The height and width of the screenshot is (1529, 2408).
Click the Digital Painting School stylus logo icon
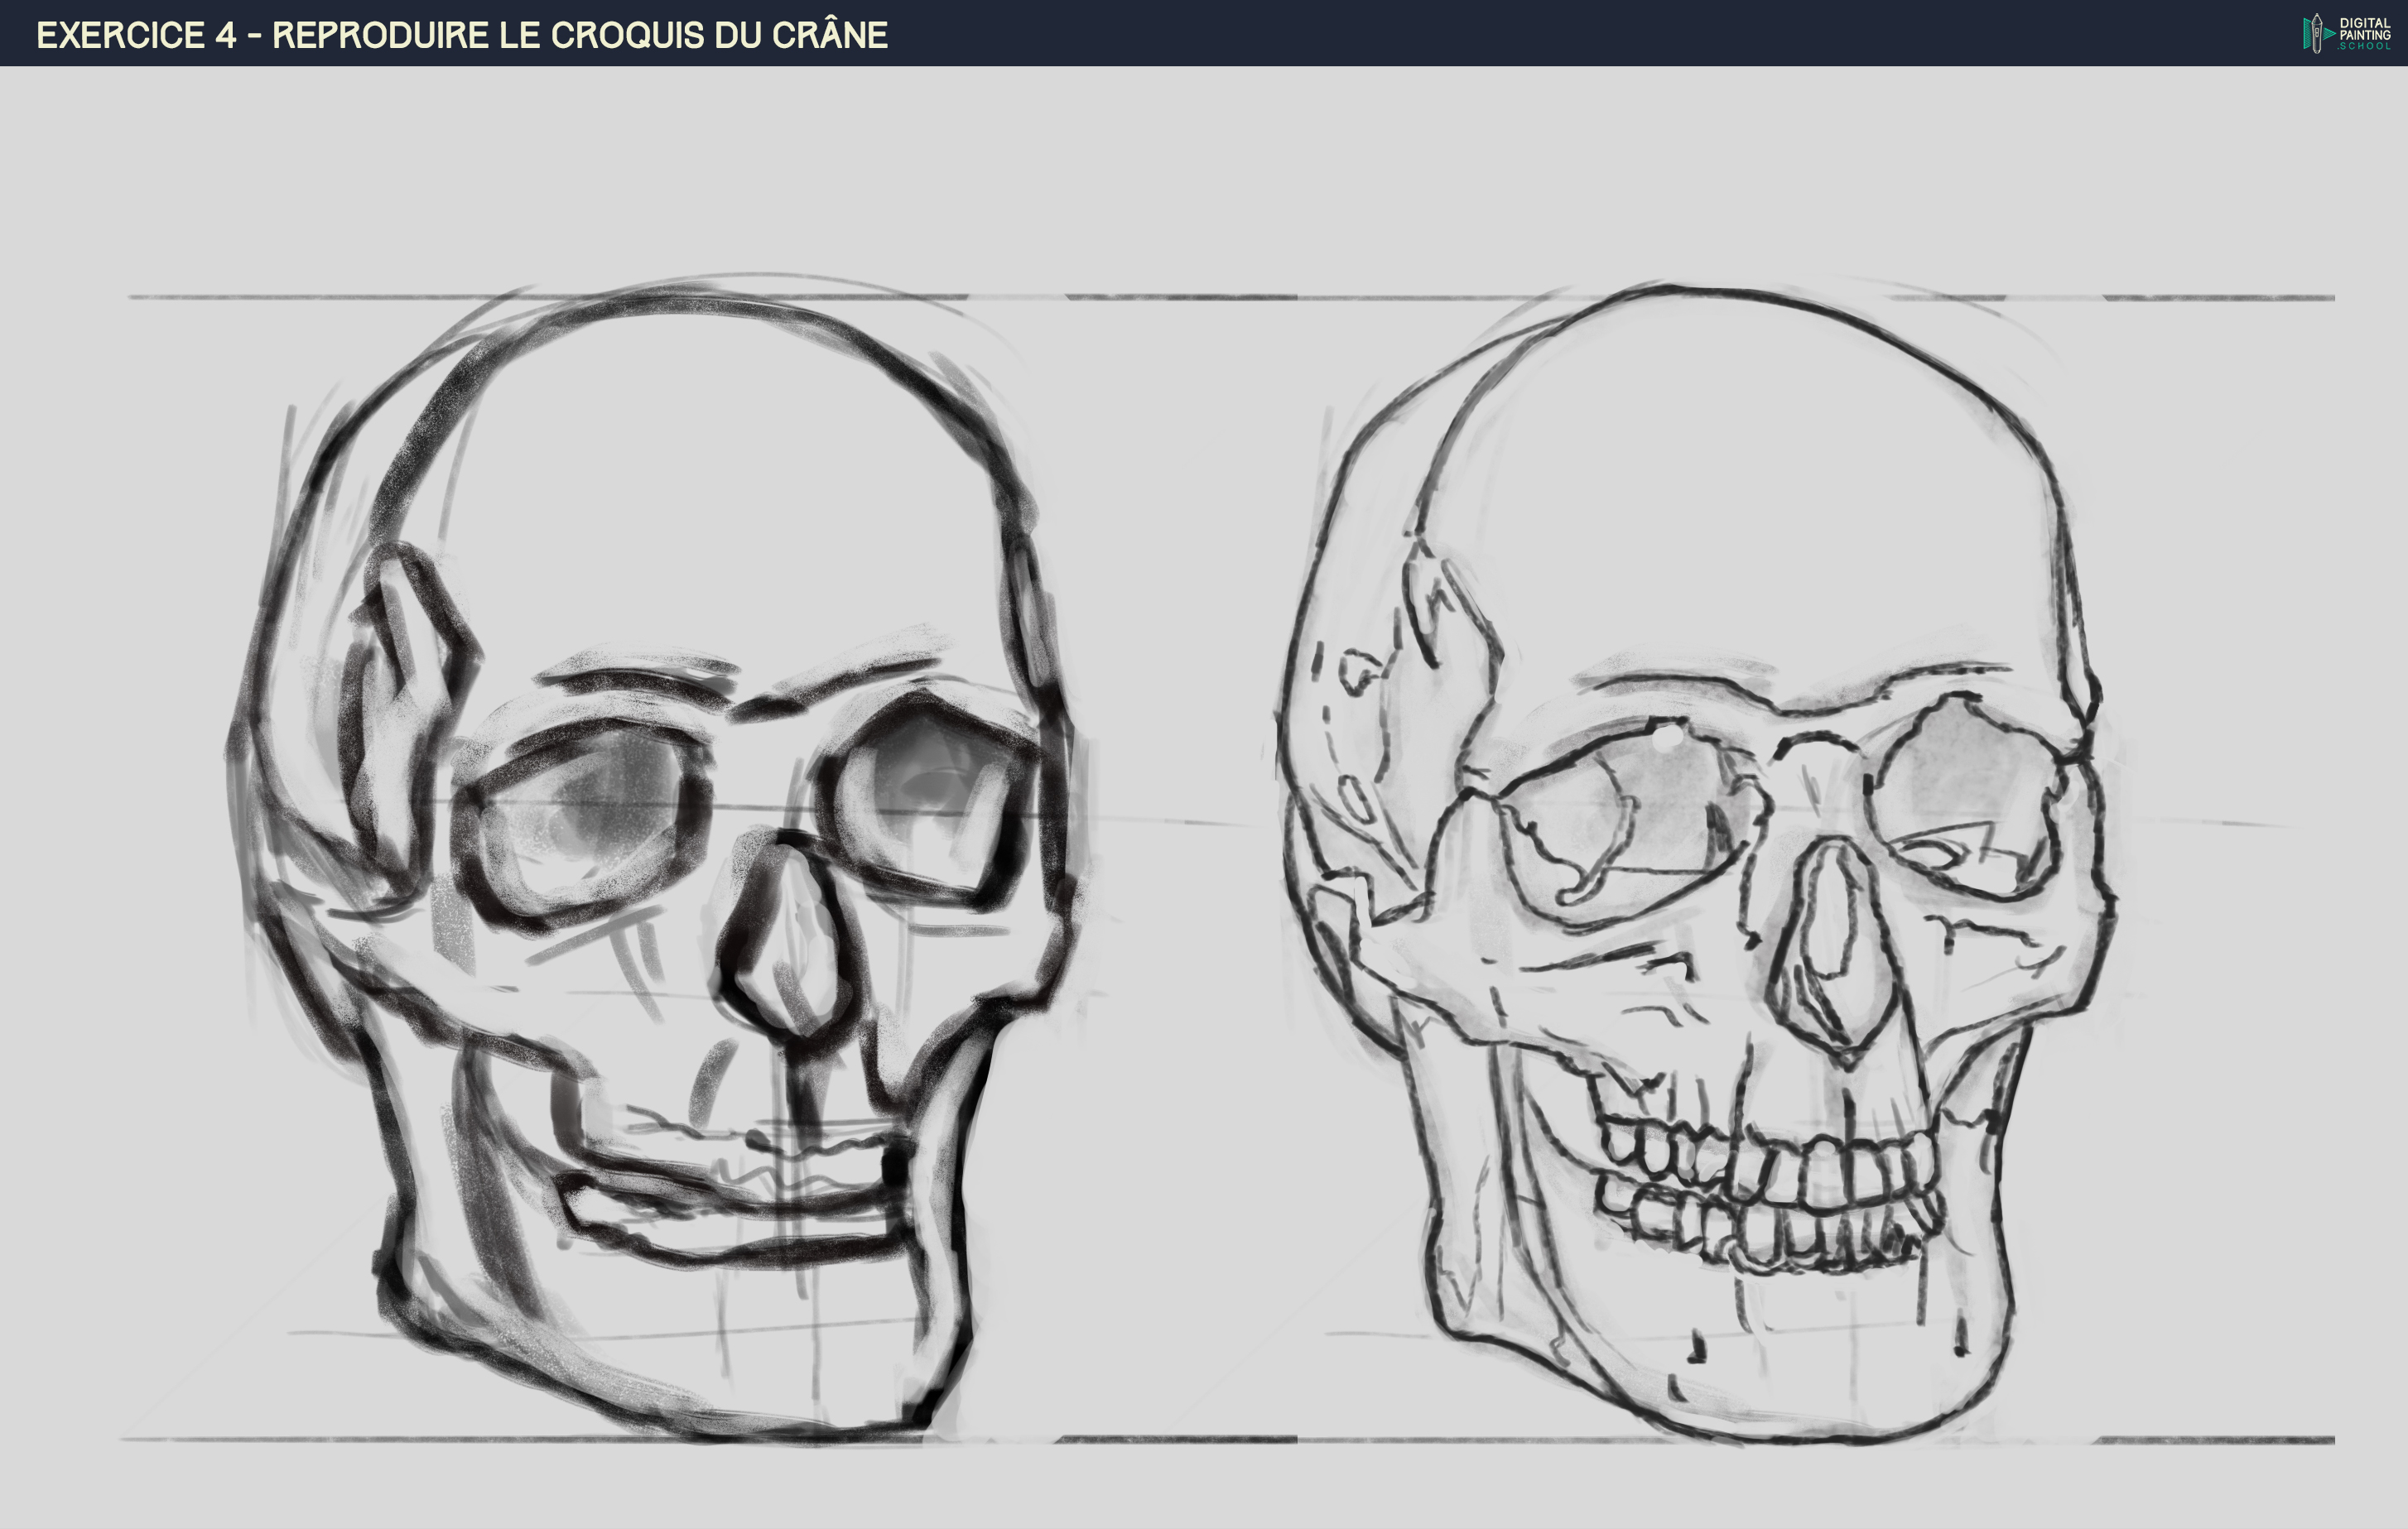click(2315, 33)
